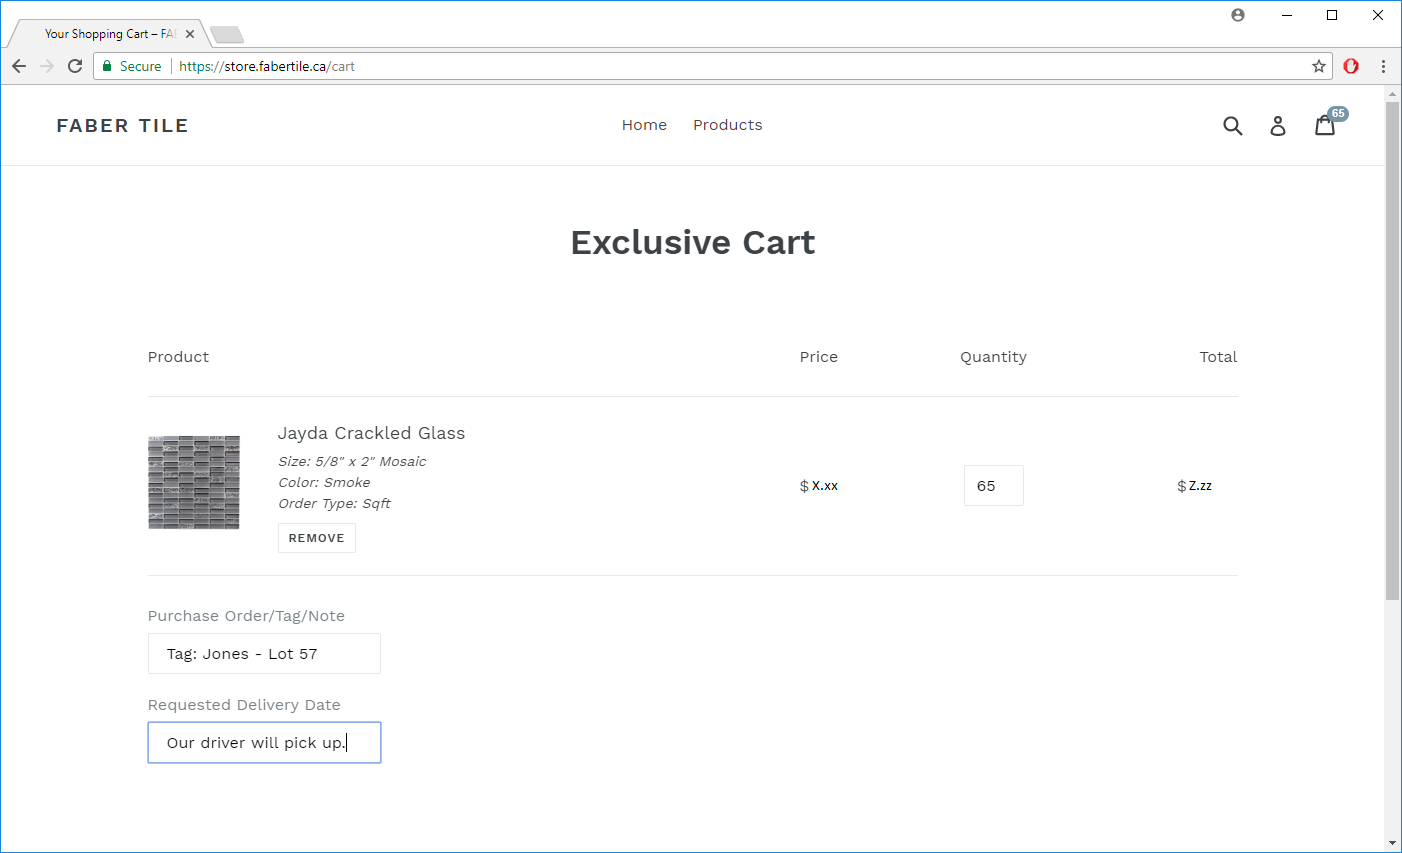This screenshot has width=1402, height=853.
Task: Click the text "Size: 5/8" x 2" Mosaic"
Action: [x=352, y=461]
